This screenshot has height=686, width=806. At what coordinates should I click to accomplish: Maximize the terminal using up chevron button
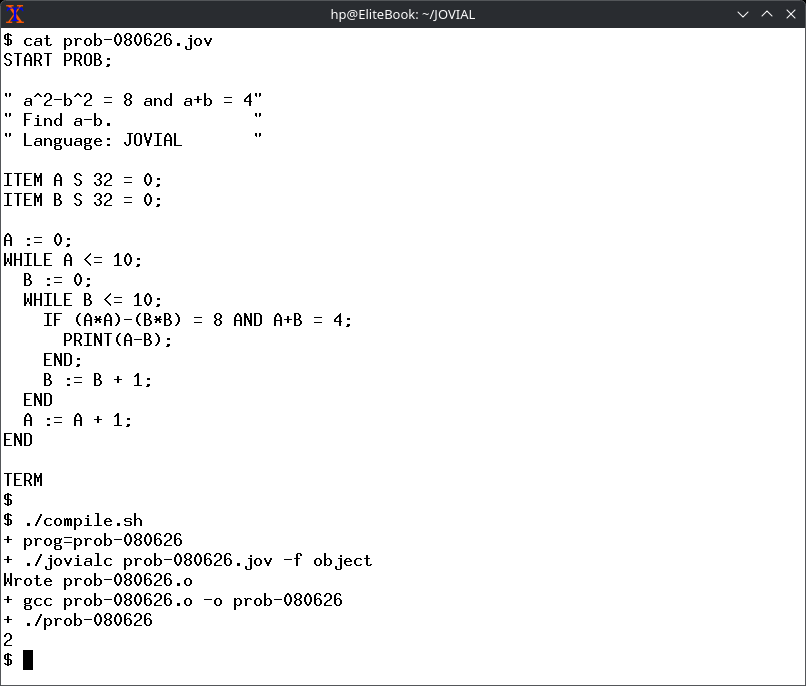[x=767, y=14]
